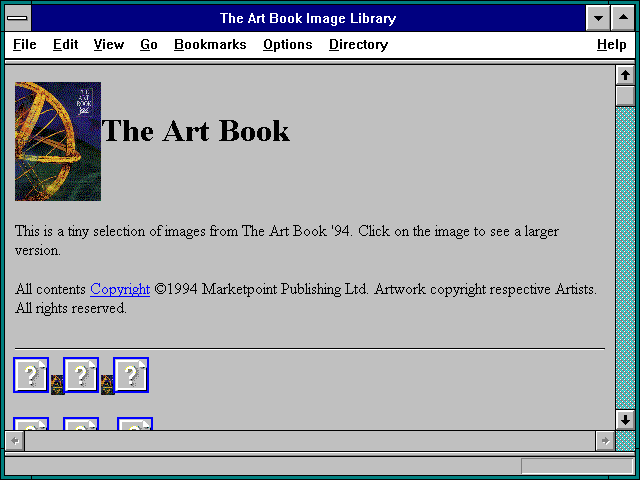Viewport: 640px width, 480px height.
Task: Open the Go menu
Action: (x=149, y=44)
